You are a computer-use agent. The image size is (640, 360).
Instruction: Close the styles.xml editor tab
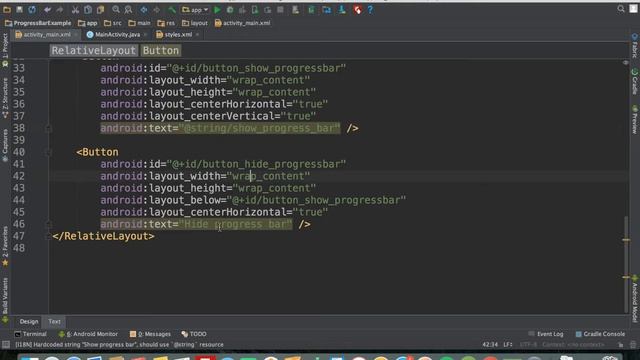coord(198,35)
